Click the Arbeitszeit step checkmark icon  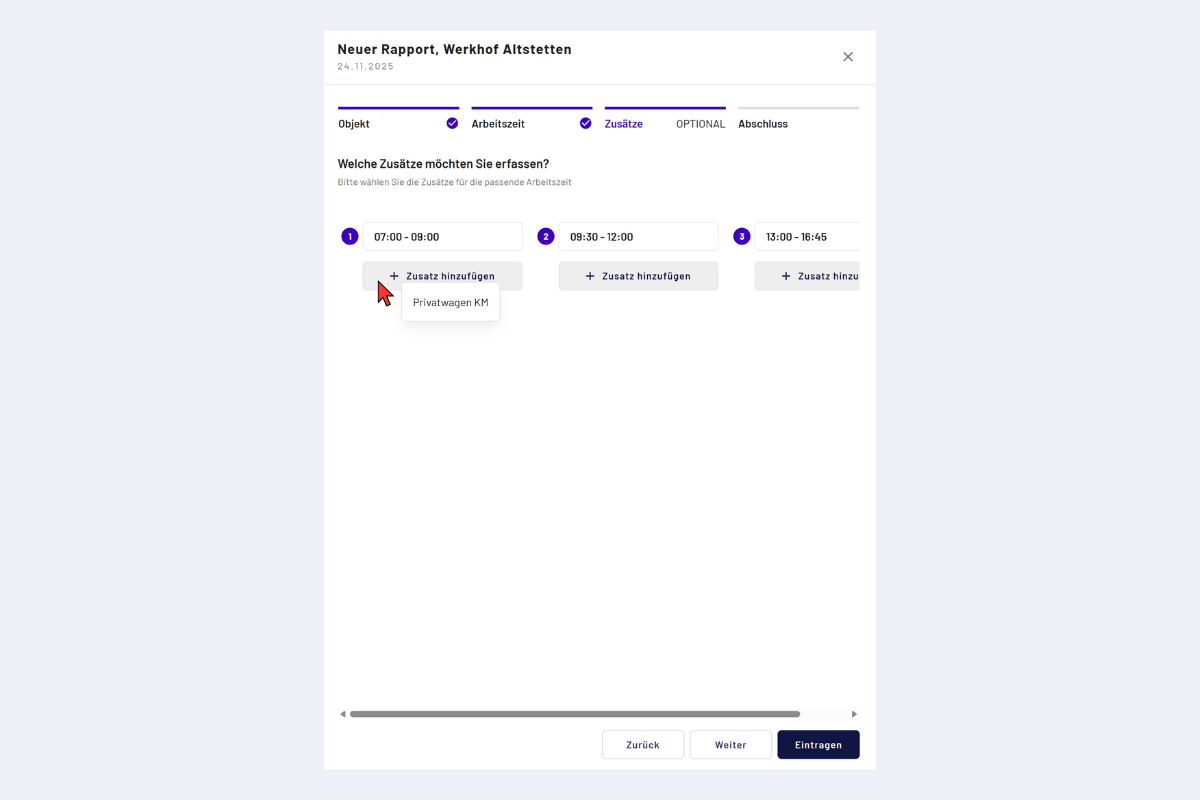pos(585,124)
